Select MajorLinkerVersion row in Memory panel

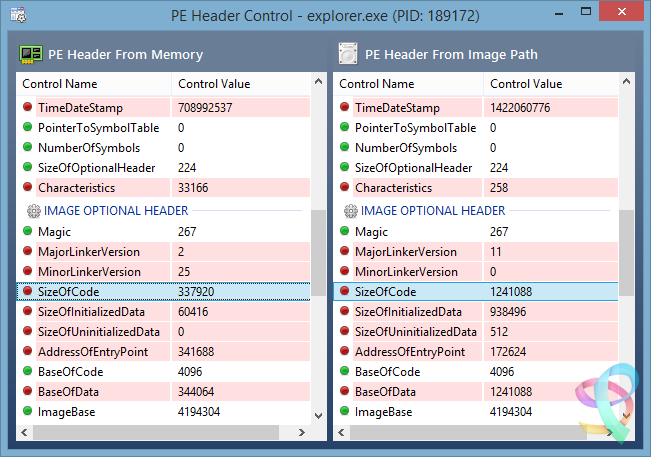tap(164, 252)
